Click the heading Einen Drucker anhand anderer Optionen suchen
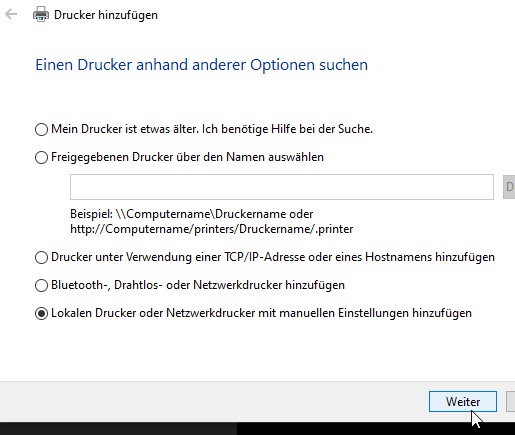515x435 pixels. [x=202, y=65]
